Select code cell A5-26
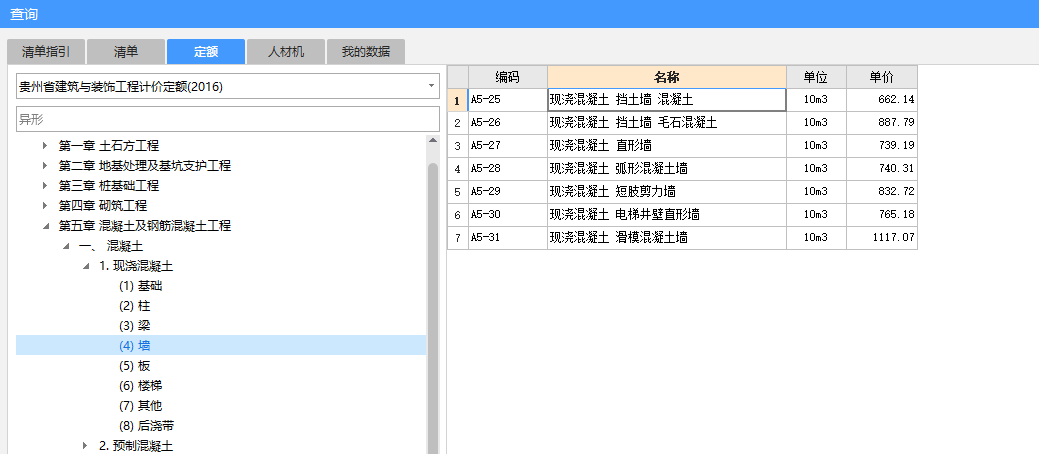The width and height of the screenshot is (1039, 454). click(508, 123)
